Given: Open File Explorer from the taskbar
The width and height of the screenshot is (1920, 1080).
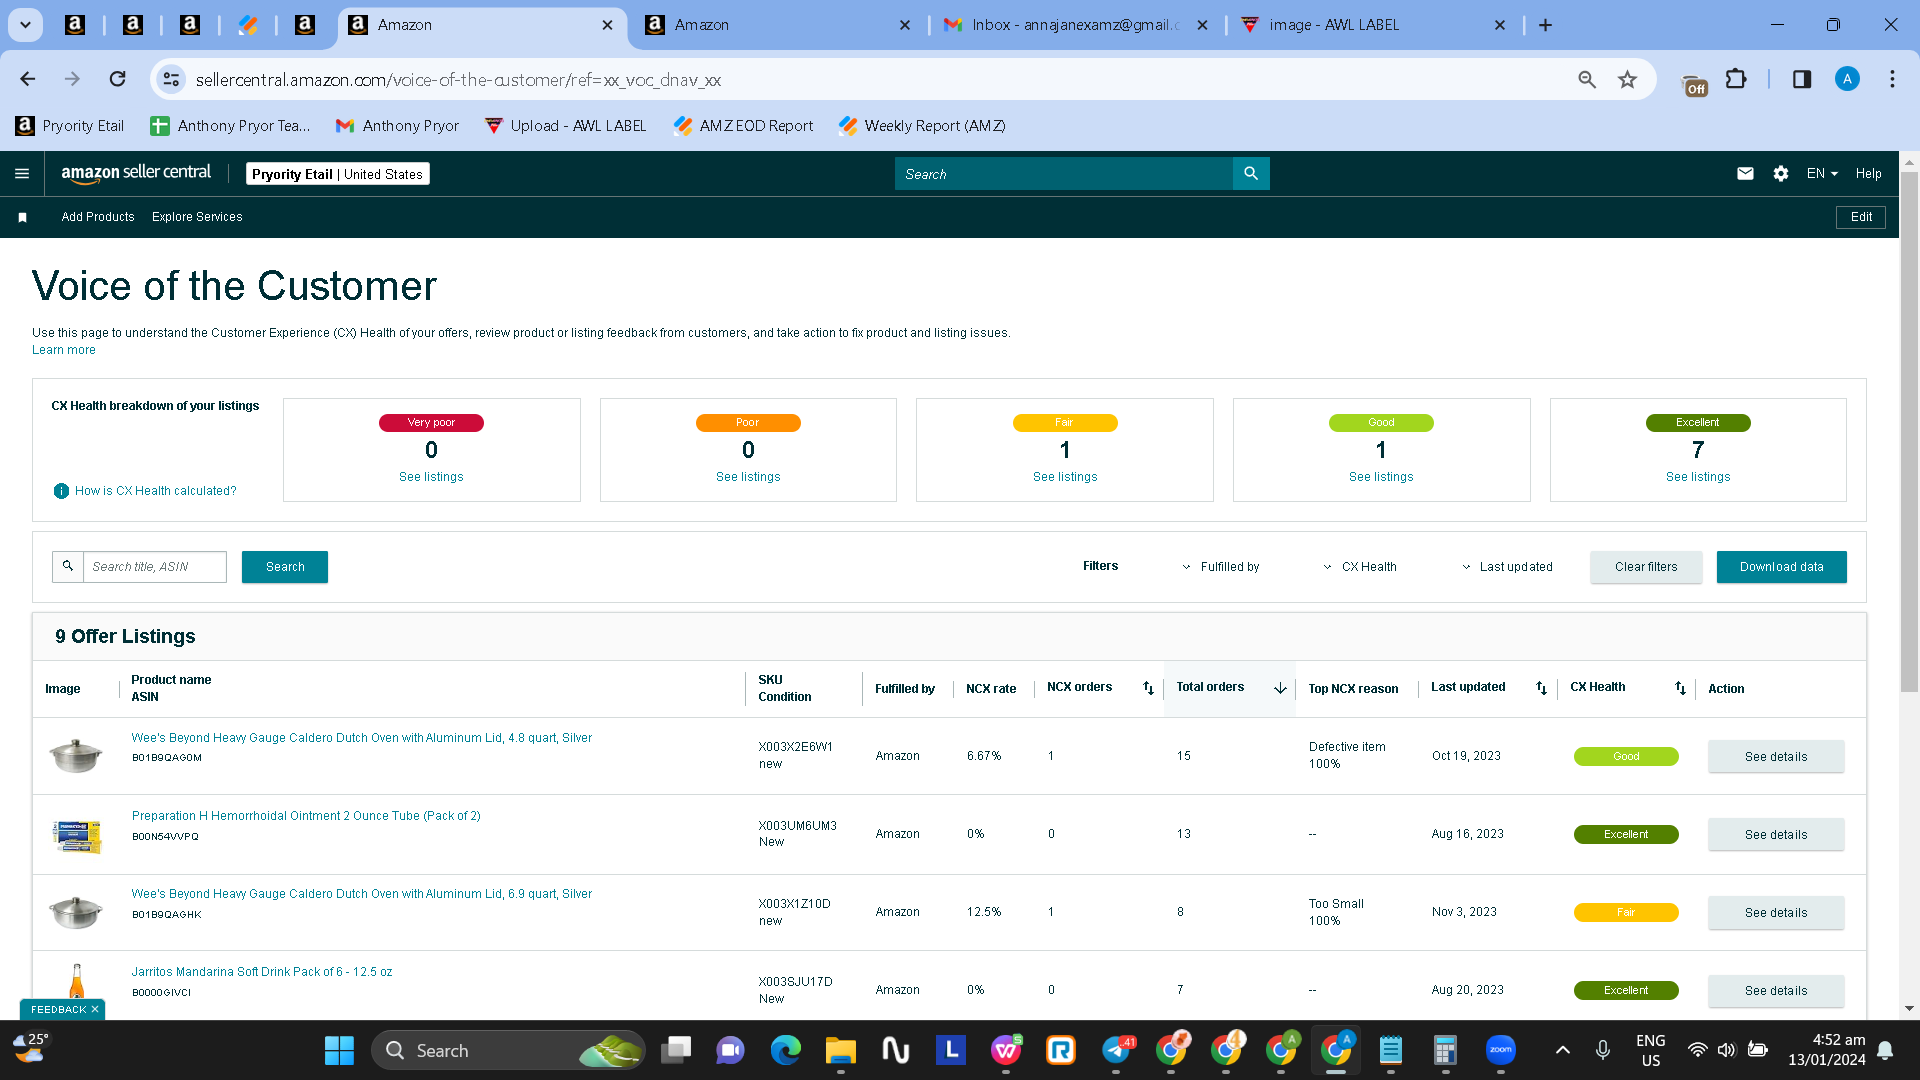Looking at the screenshot, I should point(841,1050).
